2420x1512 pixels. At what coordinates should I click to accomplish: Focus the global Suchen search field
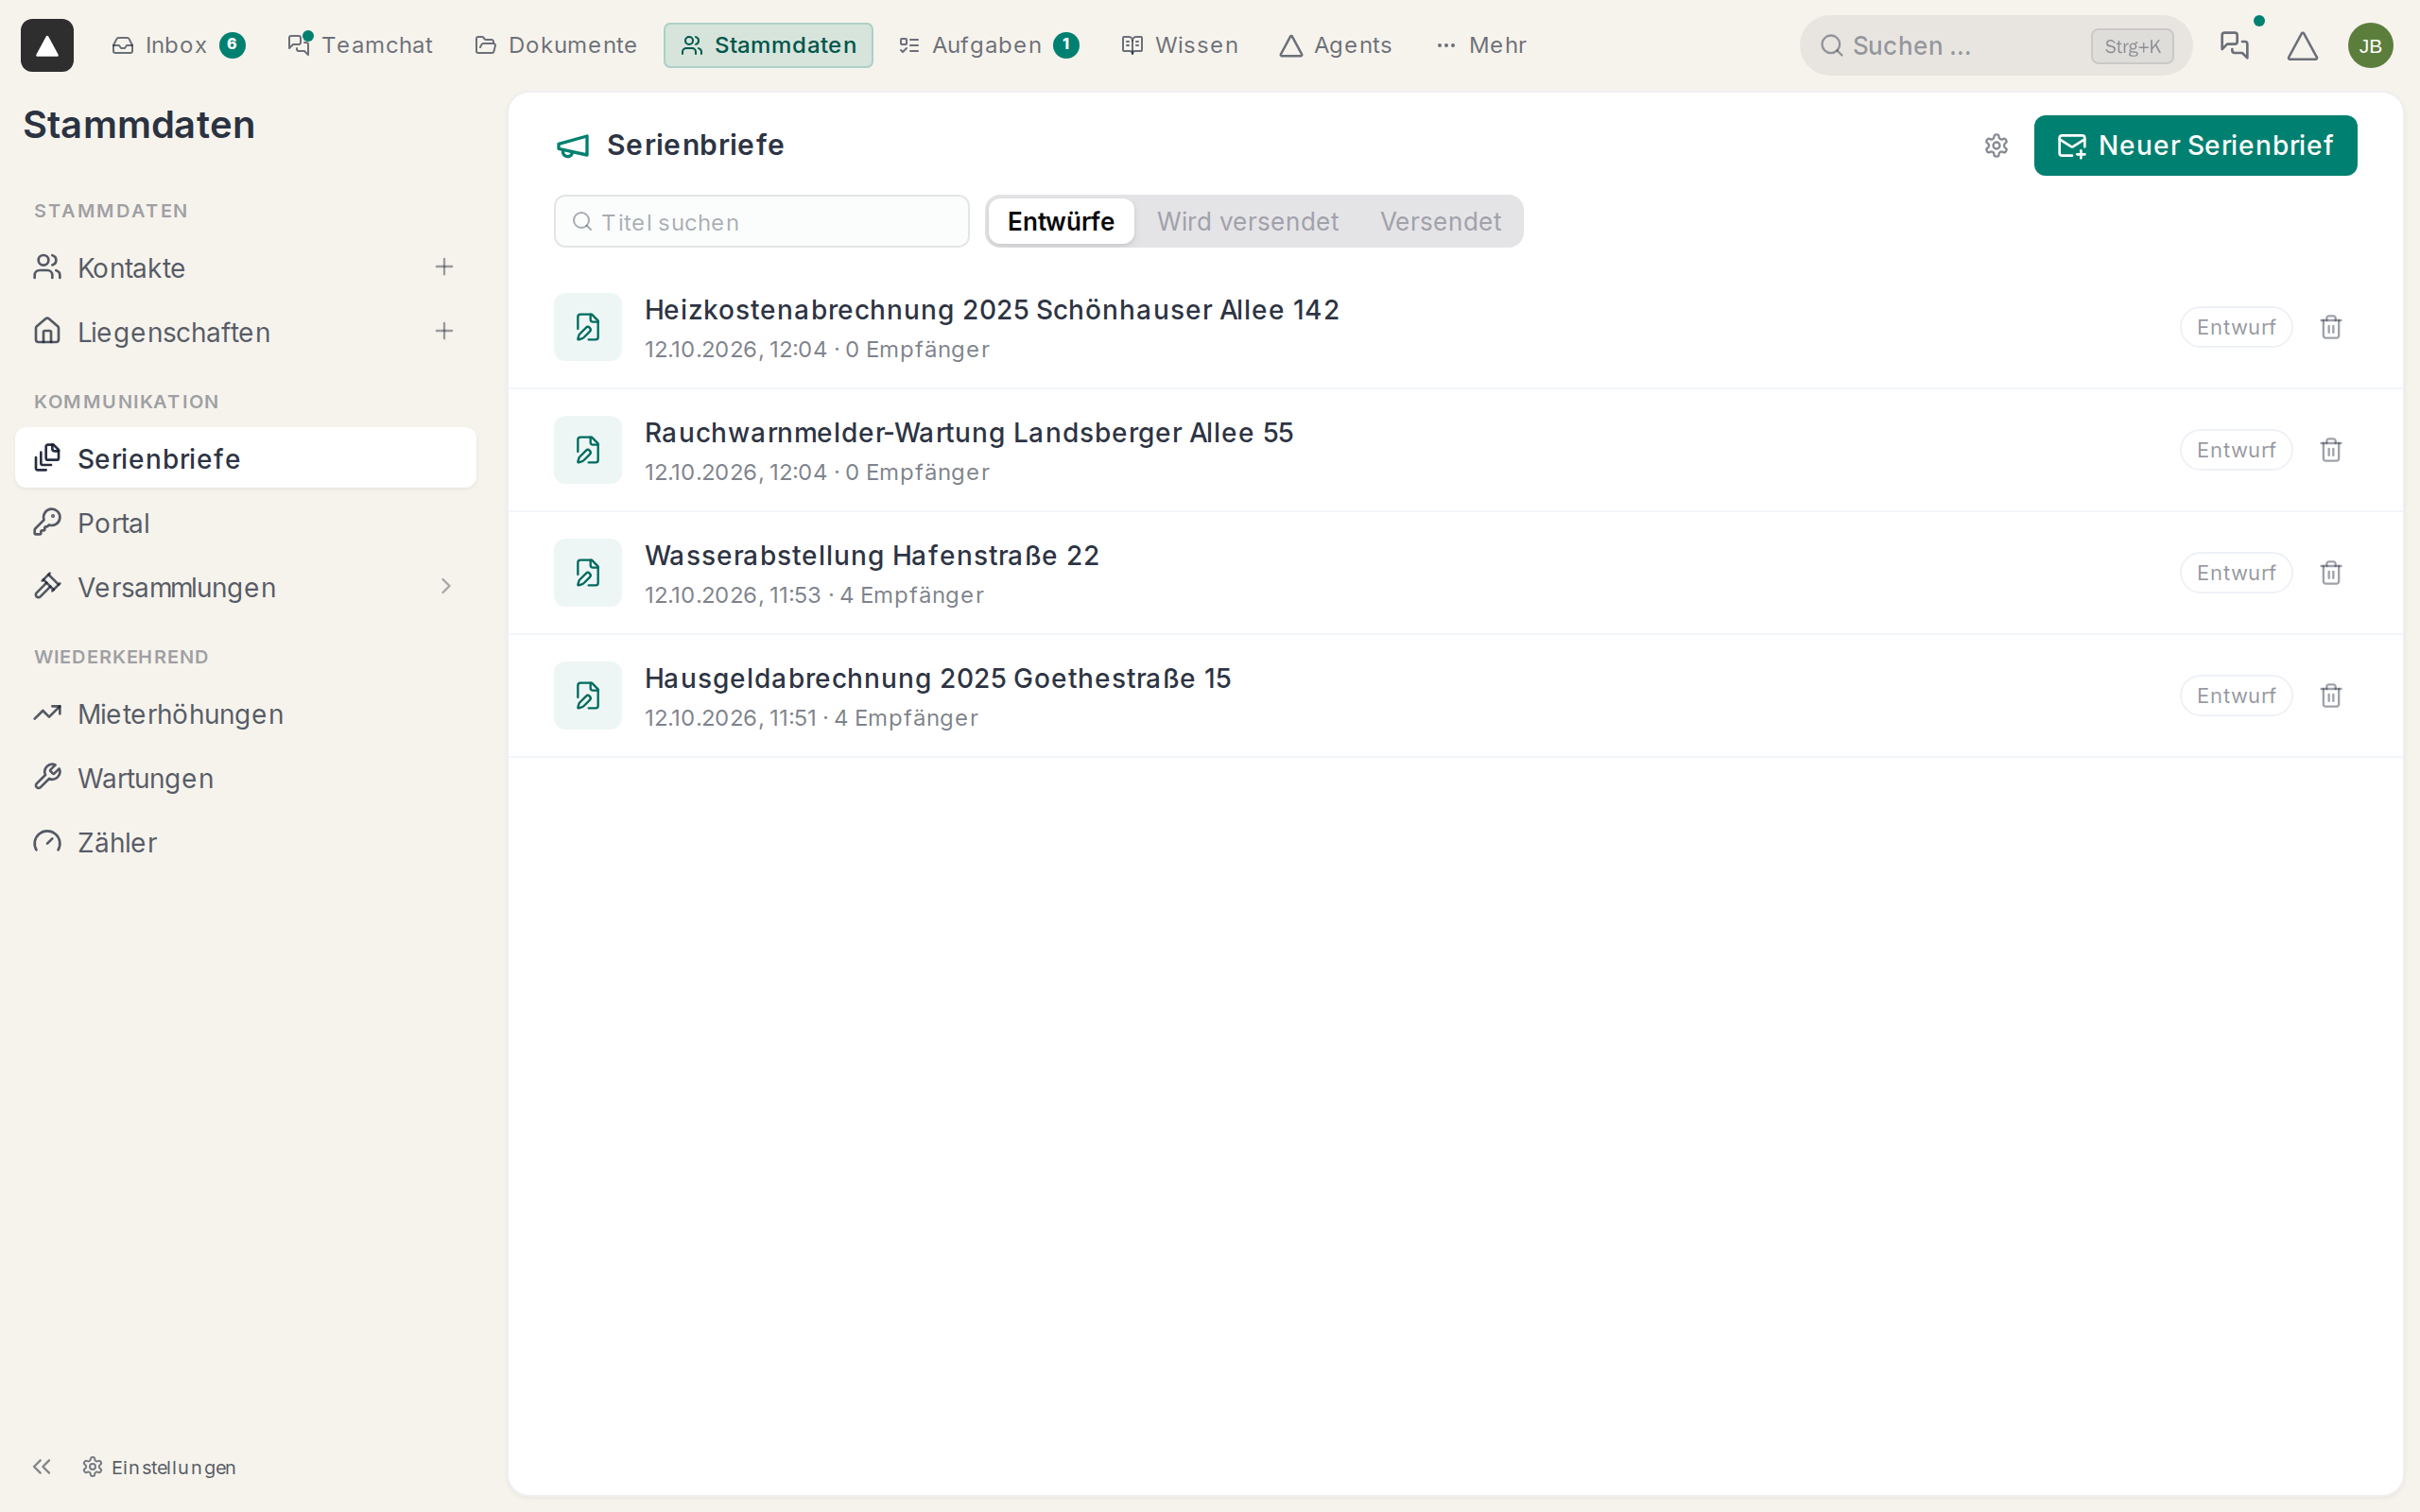(1995, 45)
